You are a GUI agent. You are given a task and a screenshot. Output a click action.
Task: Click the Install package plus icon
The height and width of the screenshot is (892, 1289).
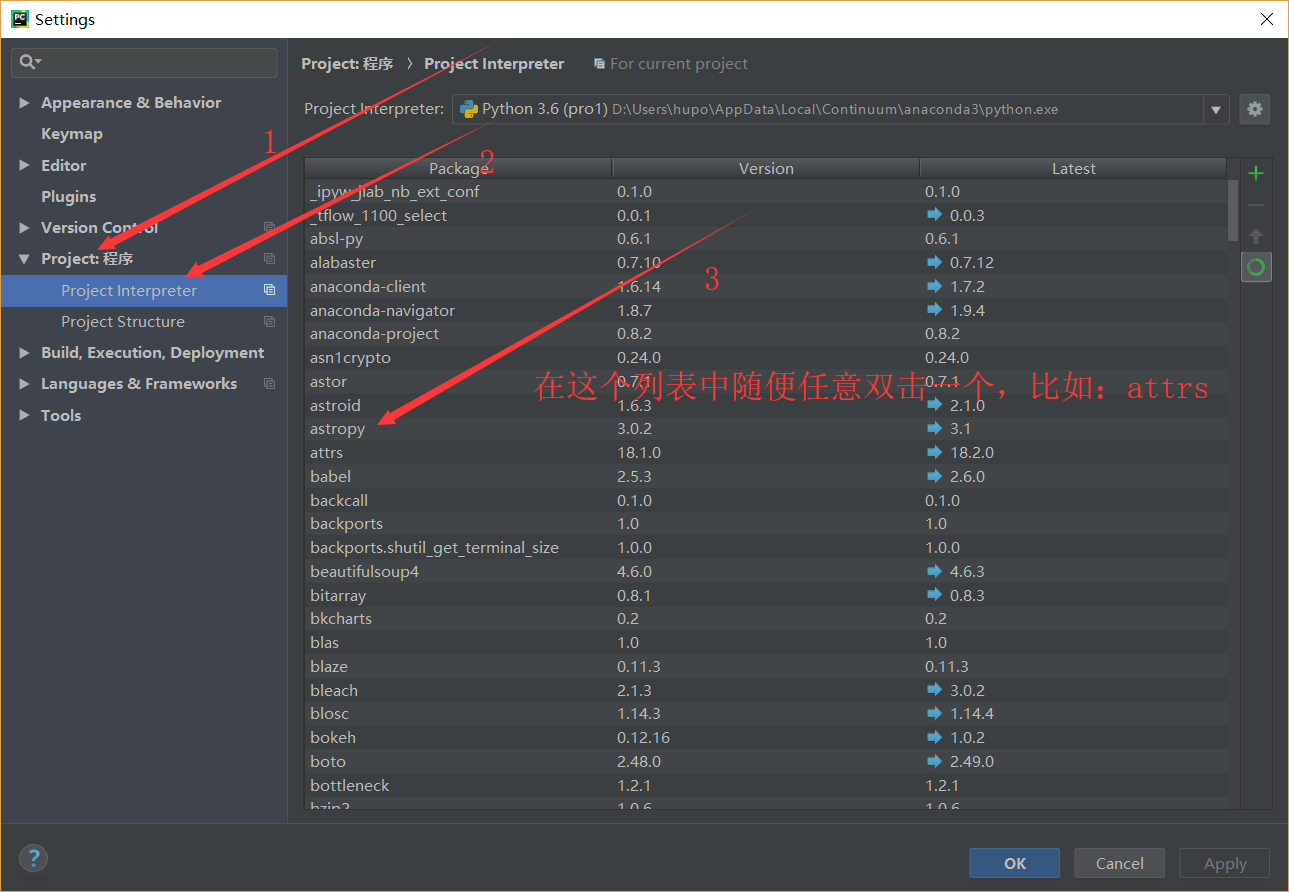[1255, 172]
